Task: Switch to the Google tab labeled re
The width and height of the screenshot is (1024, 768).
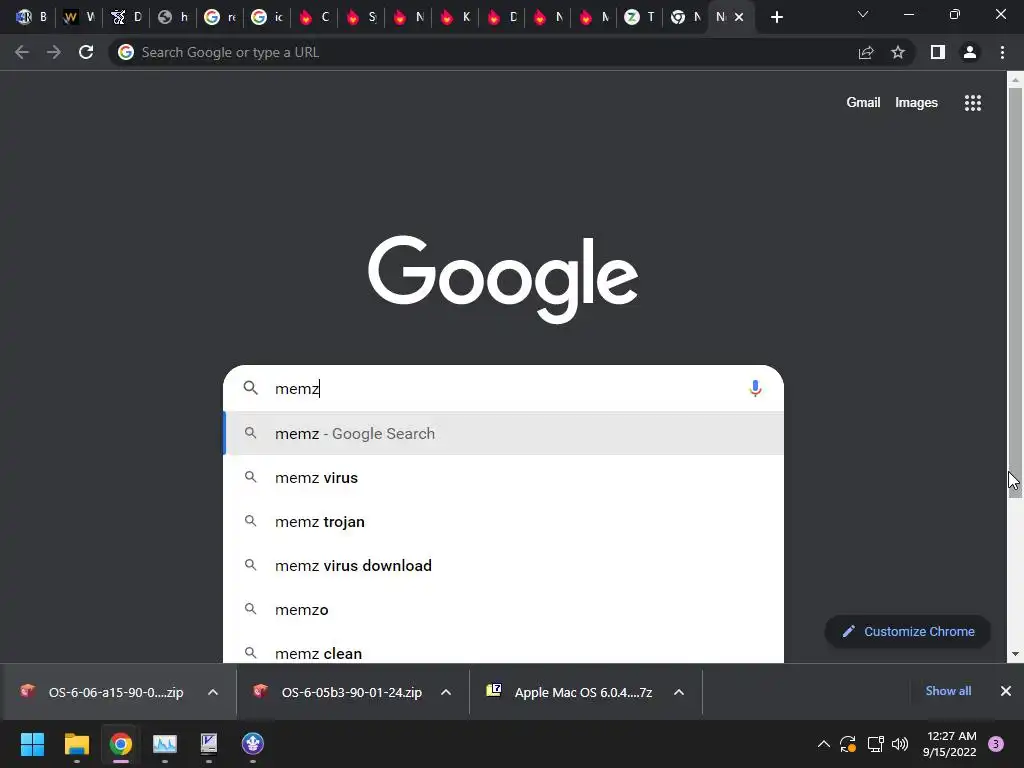Action: [220, 18]
